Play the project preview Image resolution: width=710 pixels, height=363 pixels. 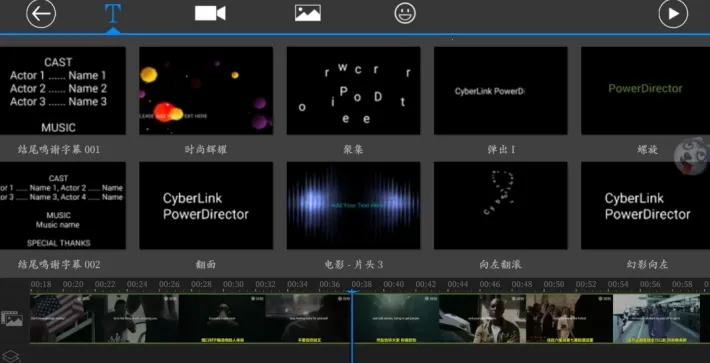pos(673,14)
